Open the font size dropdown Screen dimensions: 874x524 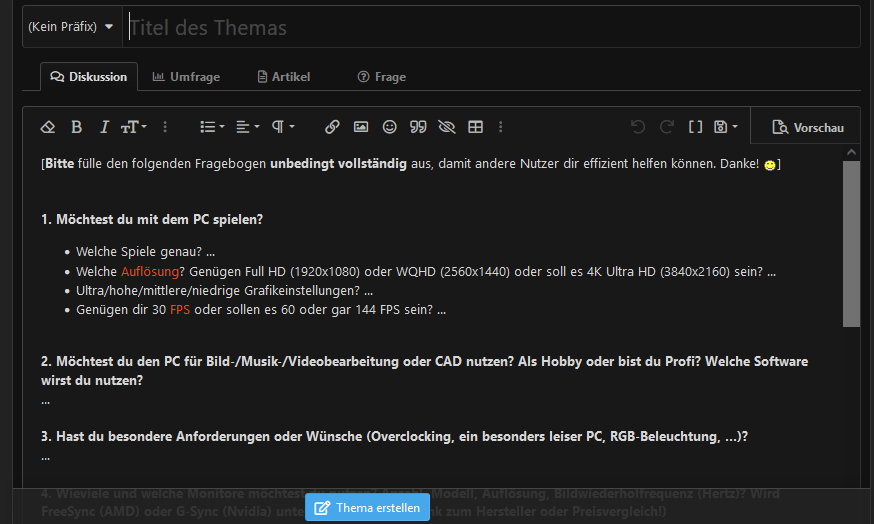[x=134, y=127]
